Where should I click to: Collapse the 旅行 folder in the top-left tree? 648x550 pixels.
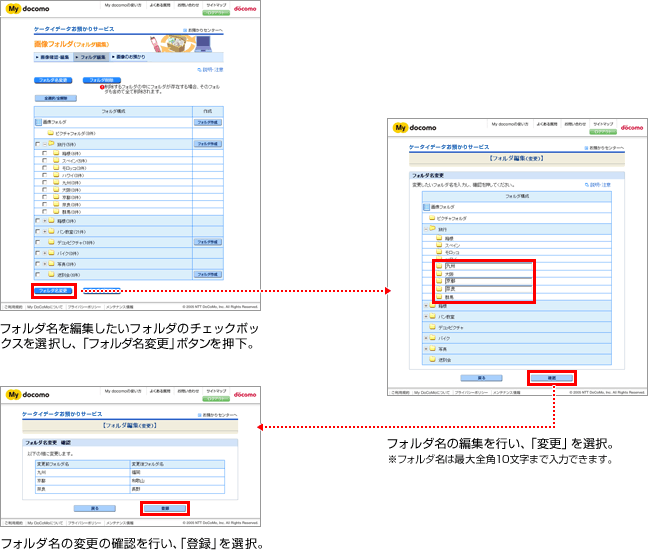44,144
